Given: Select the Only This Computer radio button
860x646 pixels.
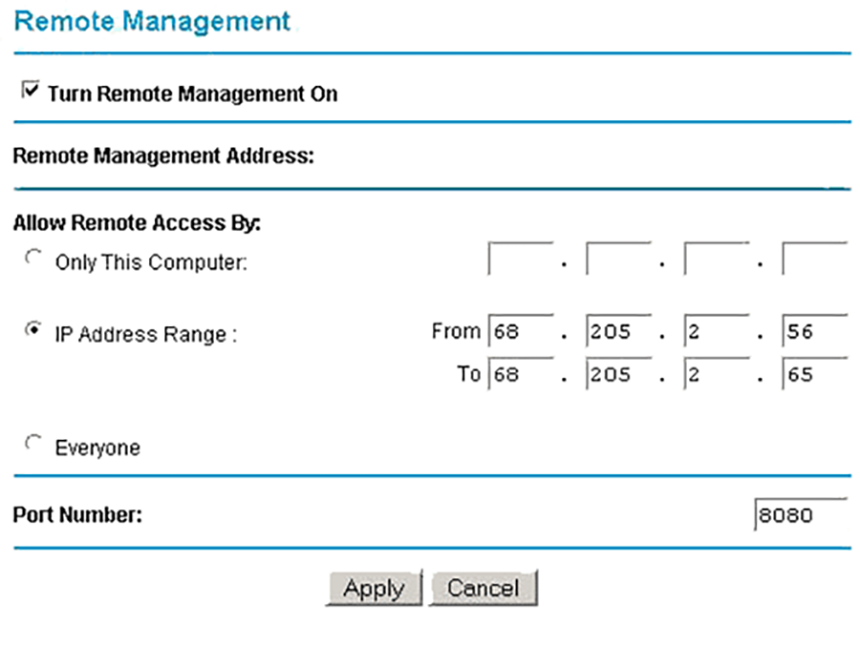Looking at the screenshot, I should (34, 259).
